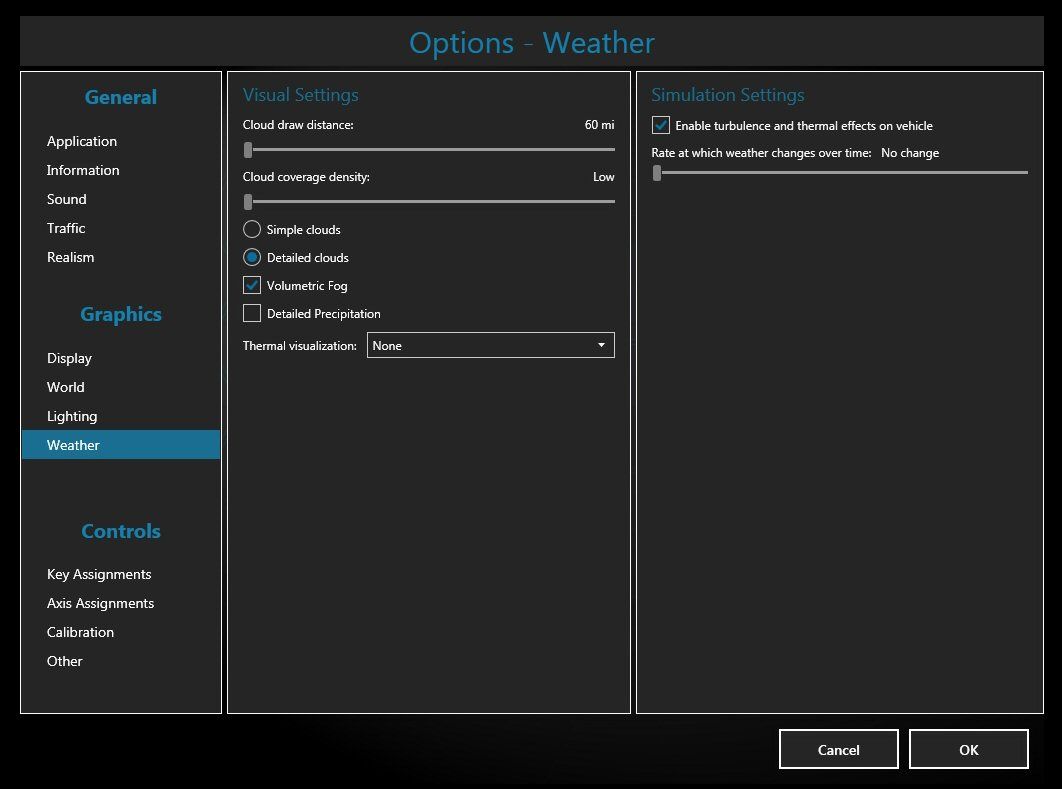Enable the Detailed Precipitation checkbox
This screenshot has height=789, width=1062.
click(252, 313)
